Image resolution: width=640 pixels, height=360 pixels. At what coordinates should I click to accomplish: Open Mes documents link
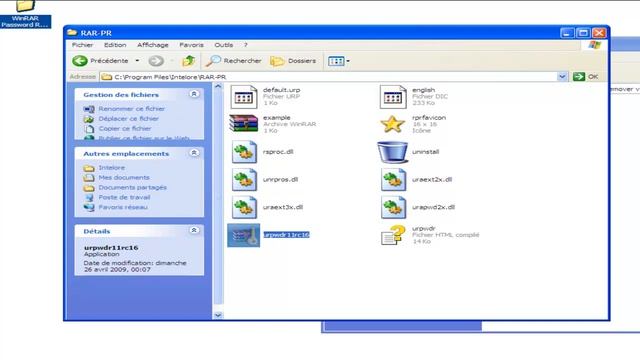point(124,178)
